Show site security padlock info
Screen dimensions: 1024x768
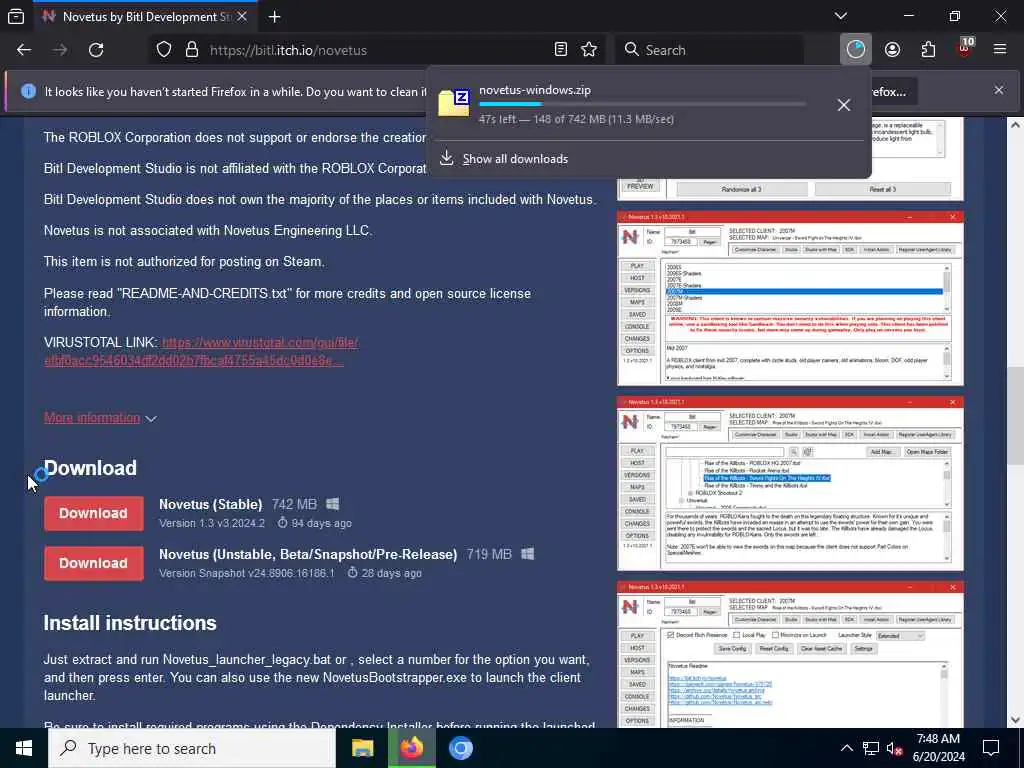(x=191, y=50)
